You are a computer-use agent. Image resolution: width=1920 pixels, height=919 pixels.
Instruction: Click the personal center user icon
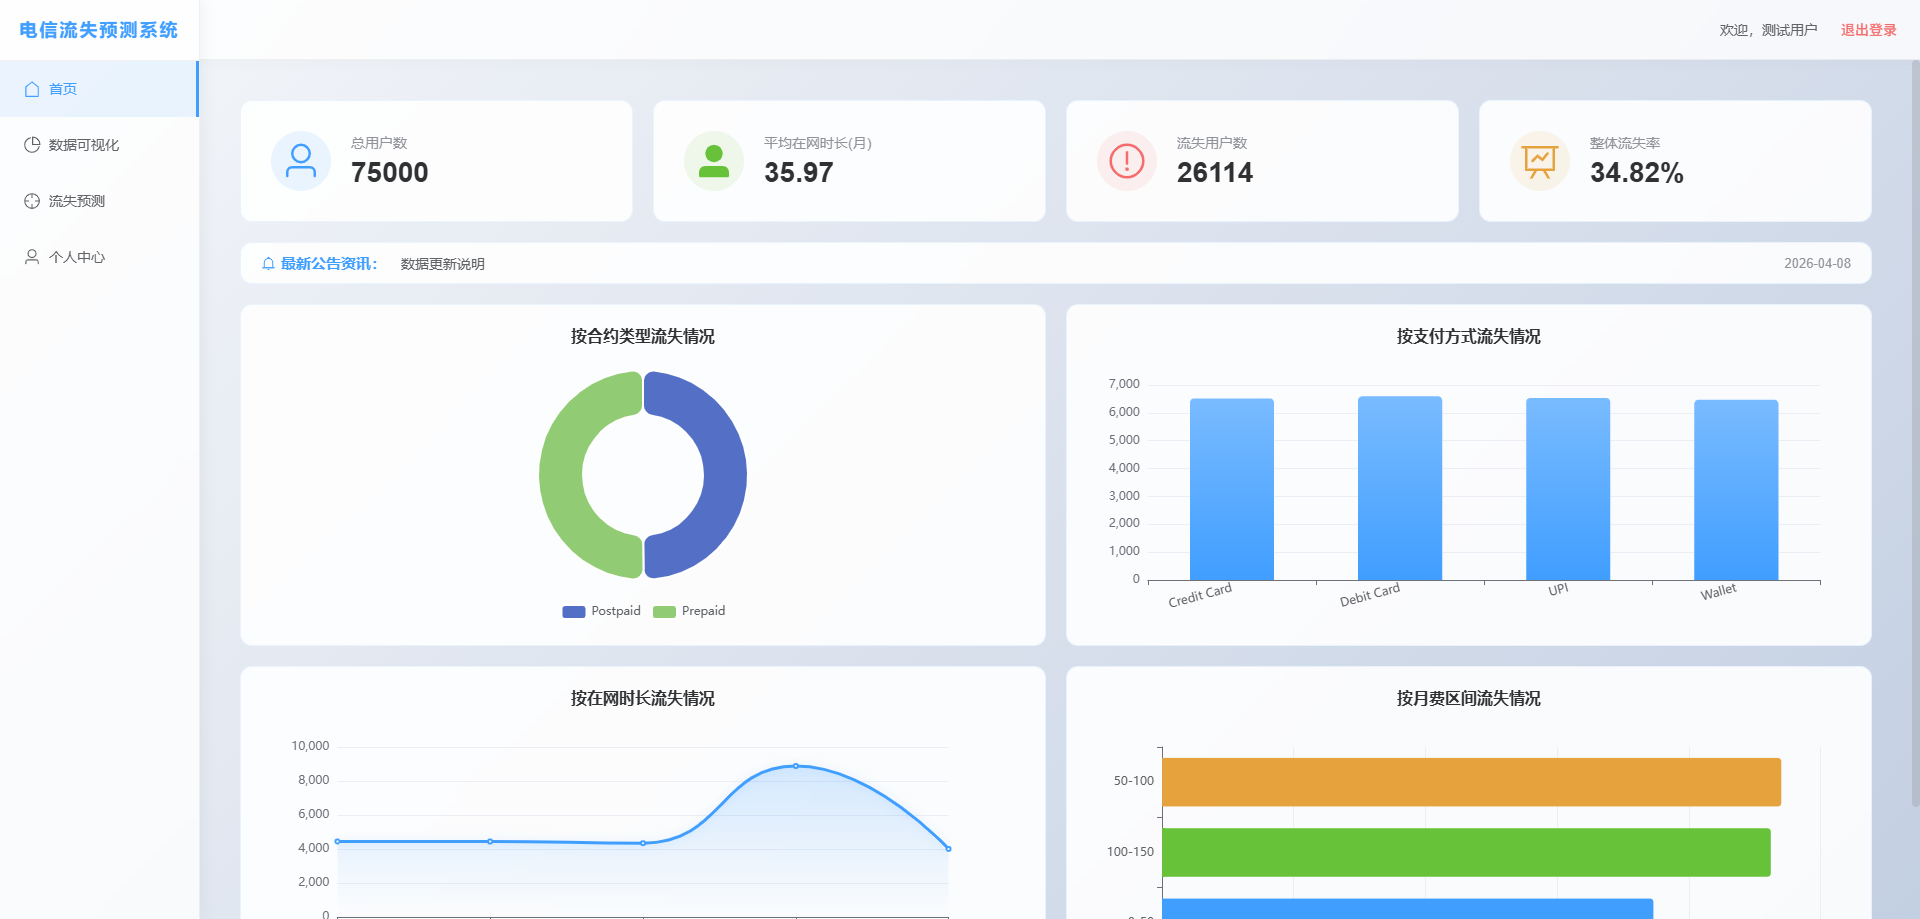[32, 257]
